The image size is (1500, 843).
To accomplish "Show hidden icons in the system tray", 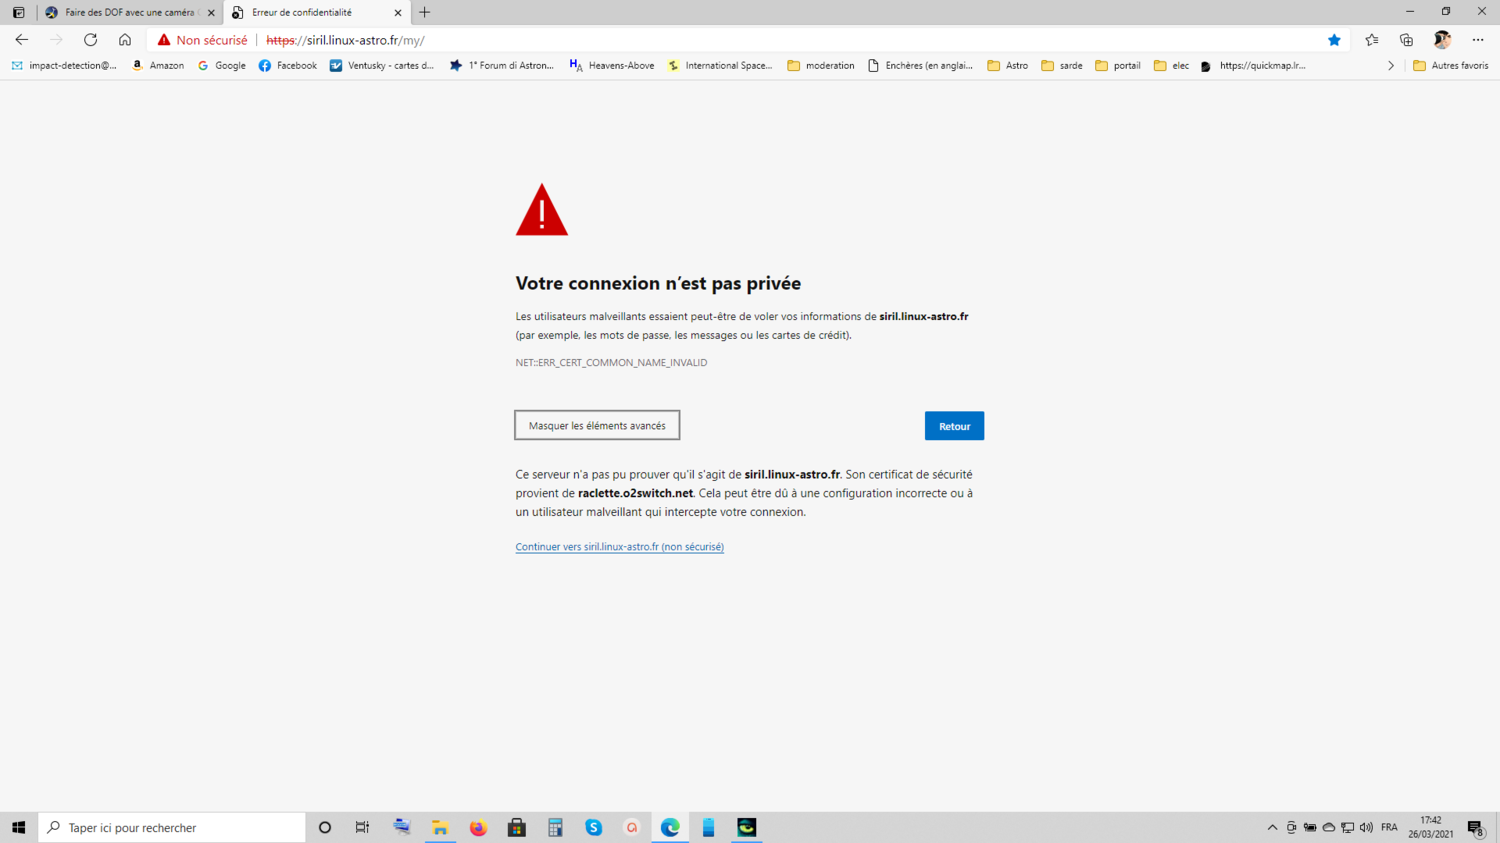I will click(x=1271, y=827).
